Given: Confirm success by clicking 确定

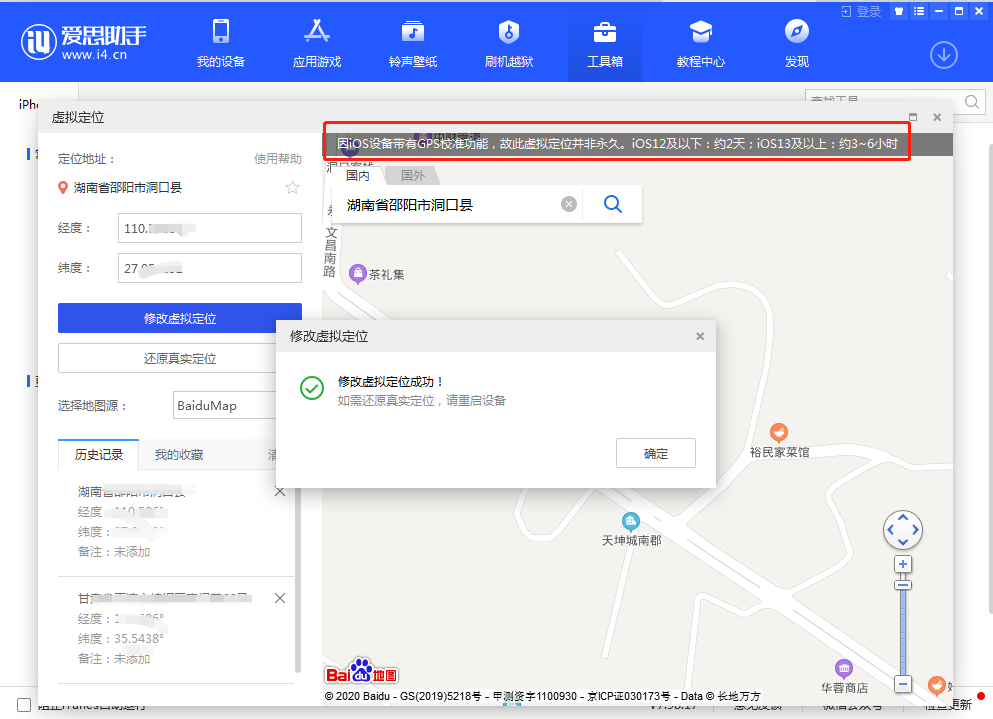Looking at the screenshot, I should pyautogui.click(x=655, y=452).
